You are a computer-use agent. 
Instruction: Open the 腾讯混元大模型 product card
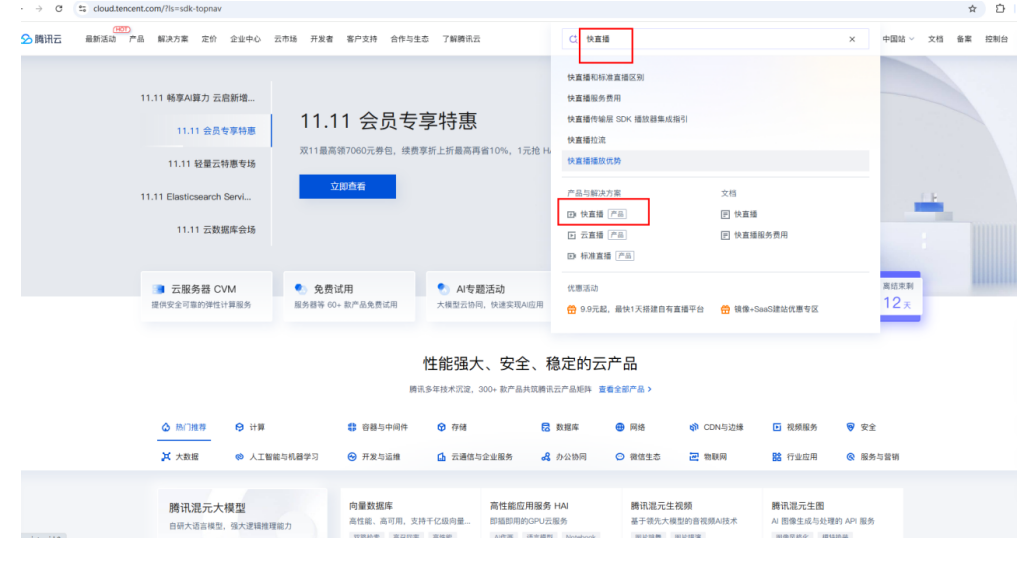pos(241,514)
